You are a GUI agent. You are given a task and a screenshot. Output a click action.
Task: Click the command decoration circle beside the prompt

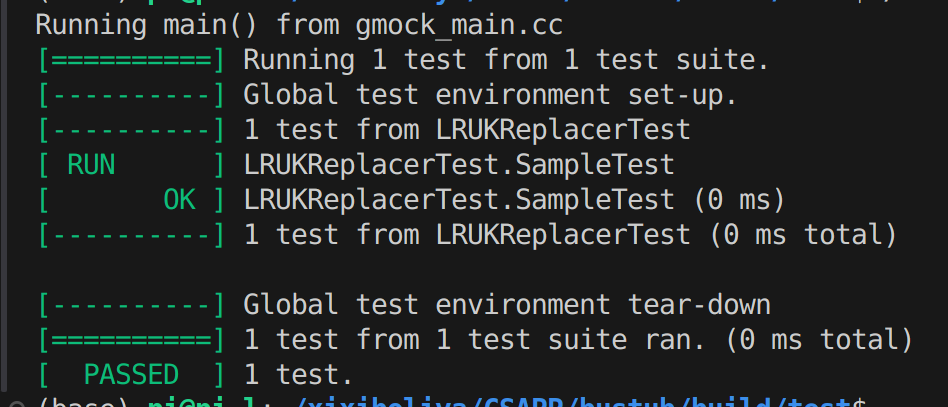(16, 405)
